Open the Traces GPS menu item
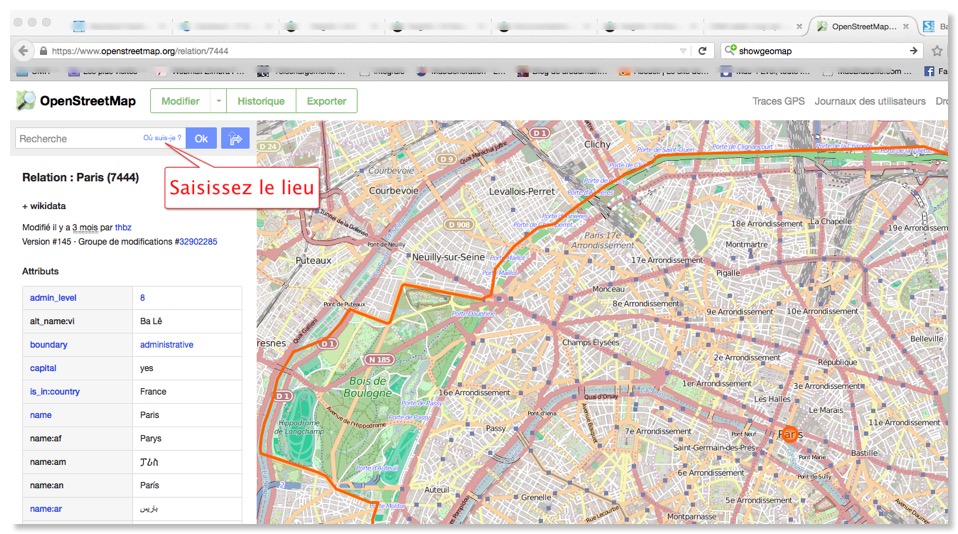This screenshot has width=958, height=534. (778, 101)
